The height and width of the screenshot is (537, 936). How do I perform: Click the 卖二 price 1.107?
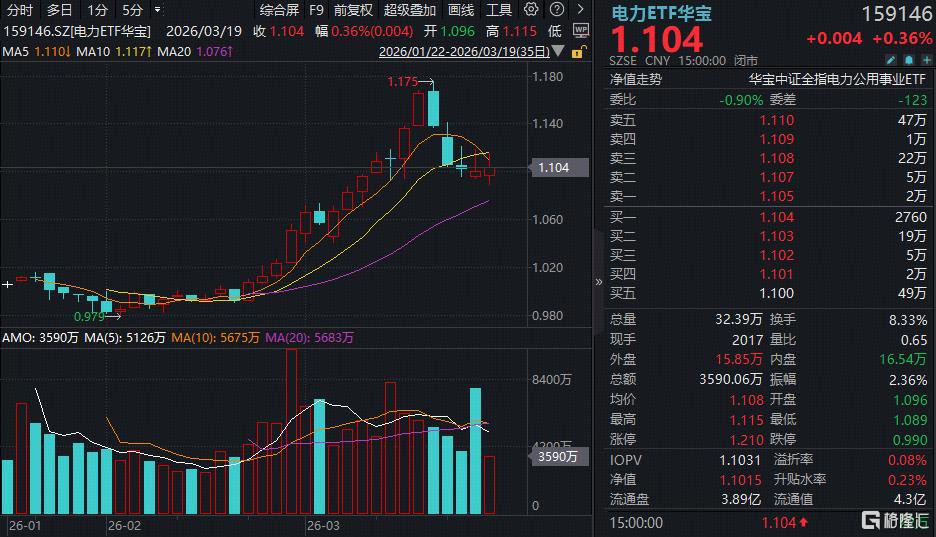[x=777, y=177]
